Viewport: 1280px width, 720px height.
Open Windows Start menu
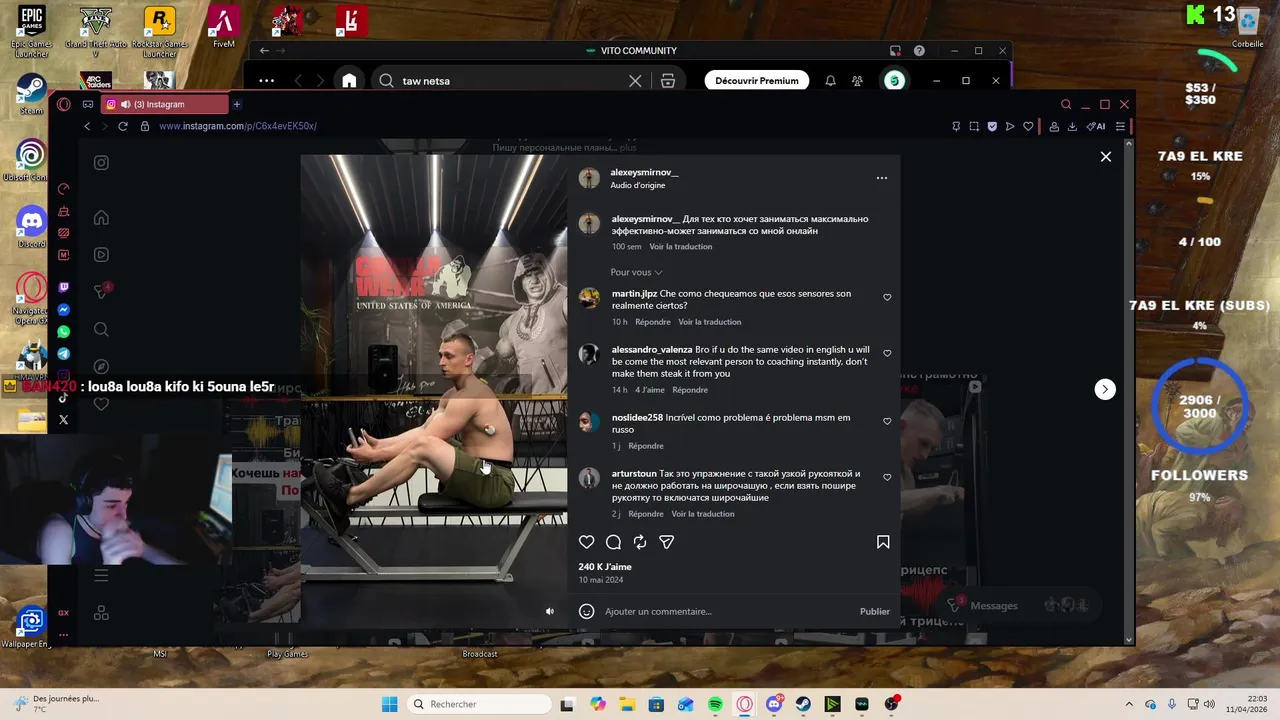tap(390, 704)
